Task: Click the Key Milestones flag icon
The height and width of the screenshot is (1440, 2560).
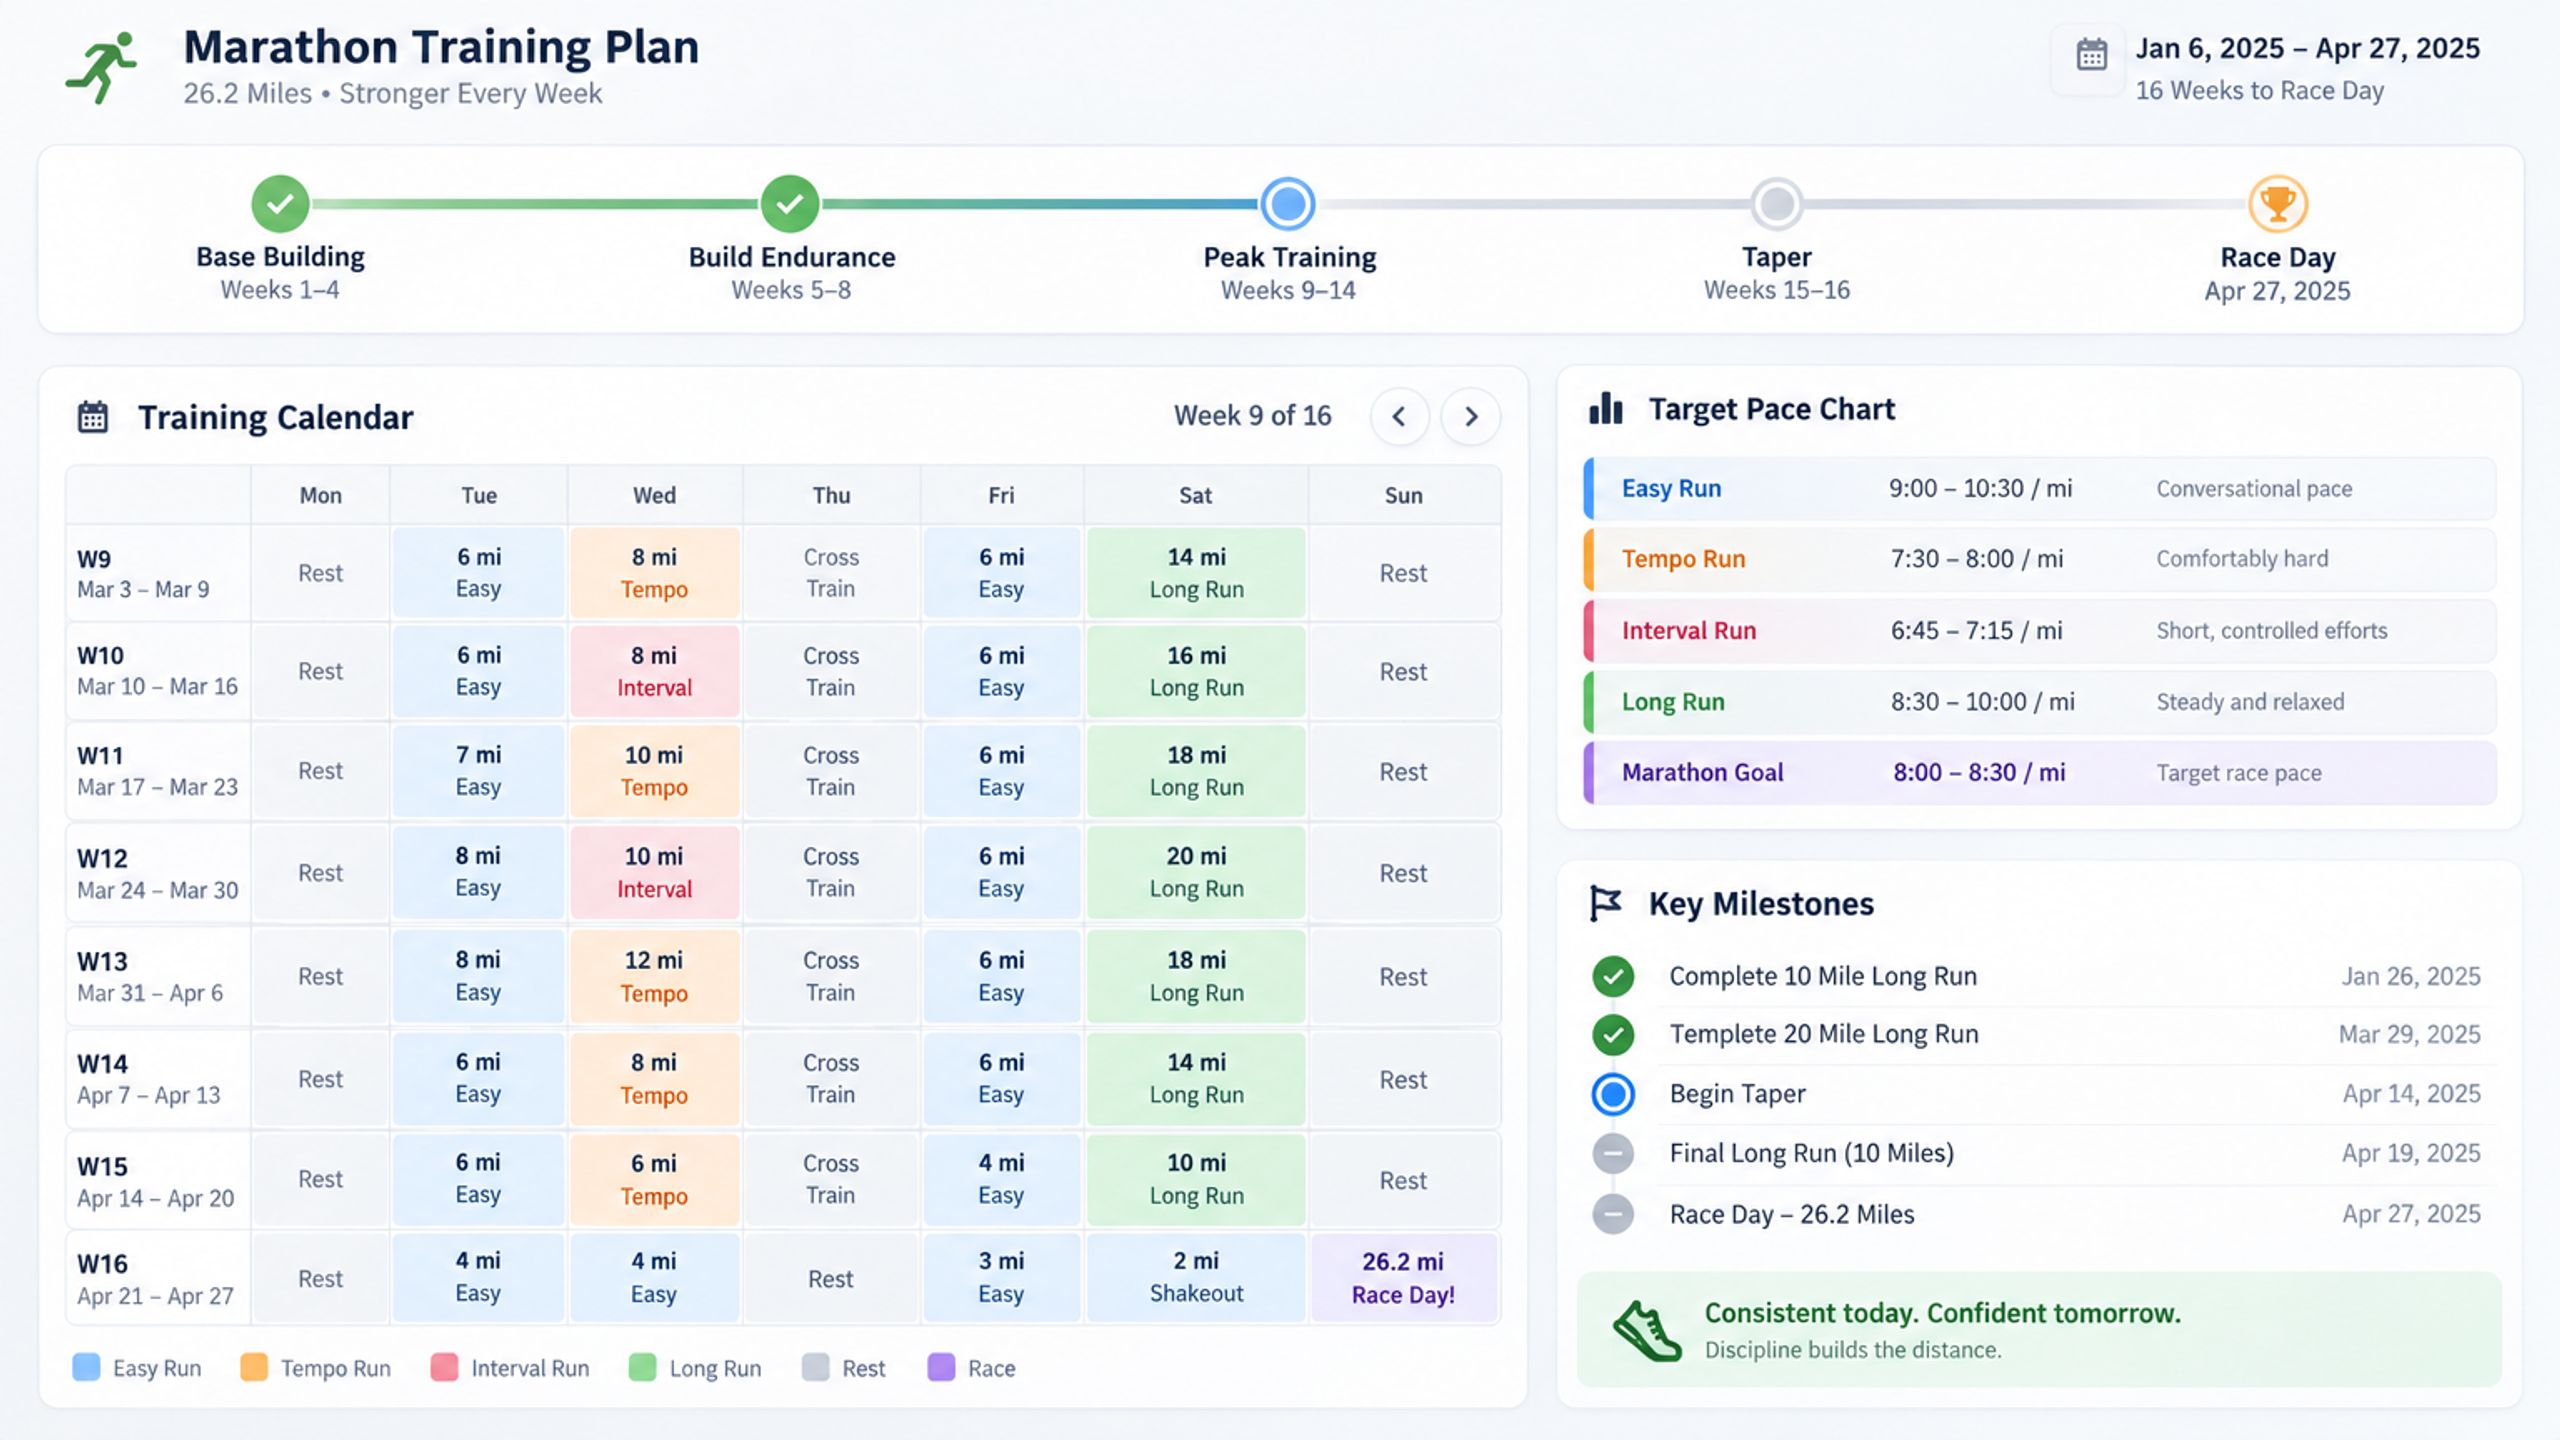Action: (x=1605, y=903)
